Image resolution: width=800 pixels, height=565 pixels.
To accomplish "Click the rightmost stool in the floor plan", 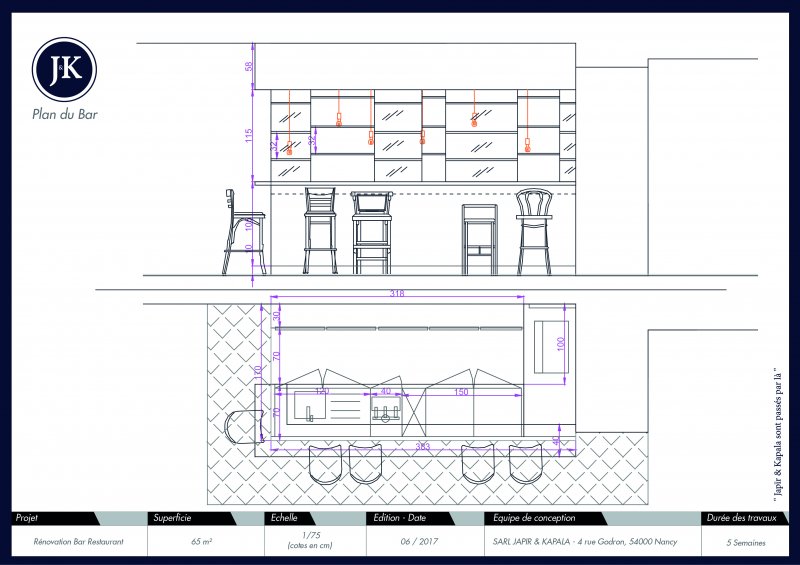I will click(526, 463).
